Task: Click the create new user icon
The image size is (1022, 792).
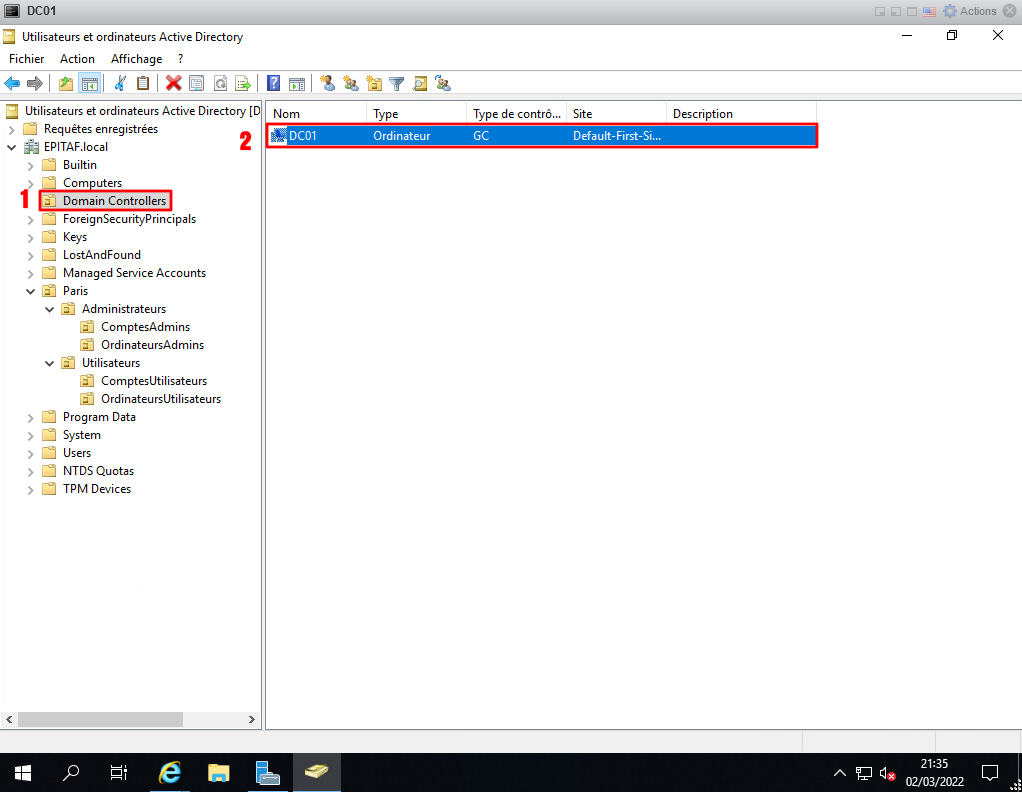Action: point(327,84)
